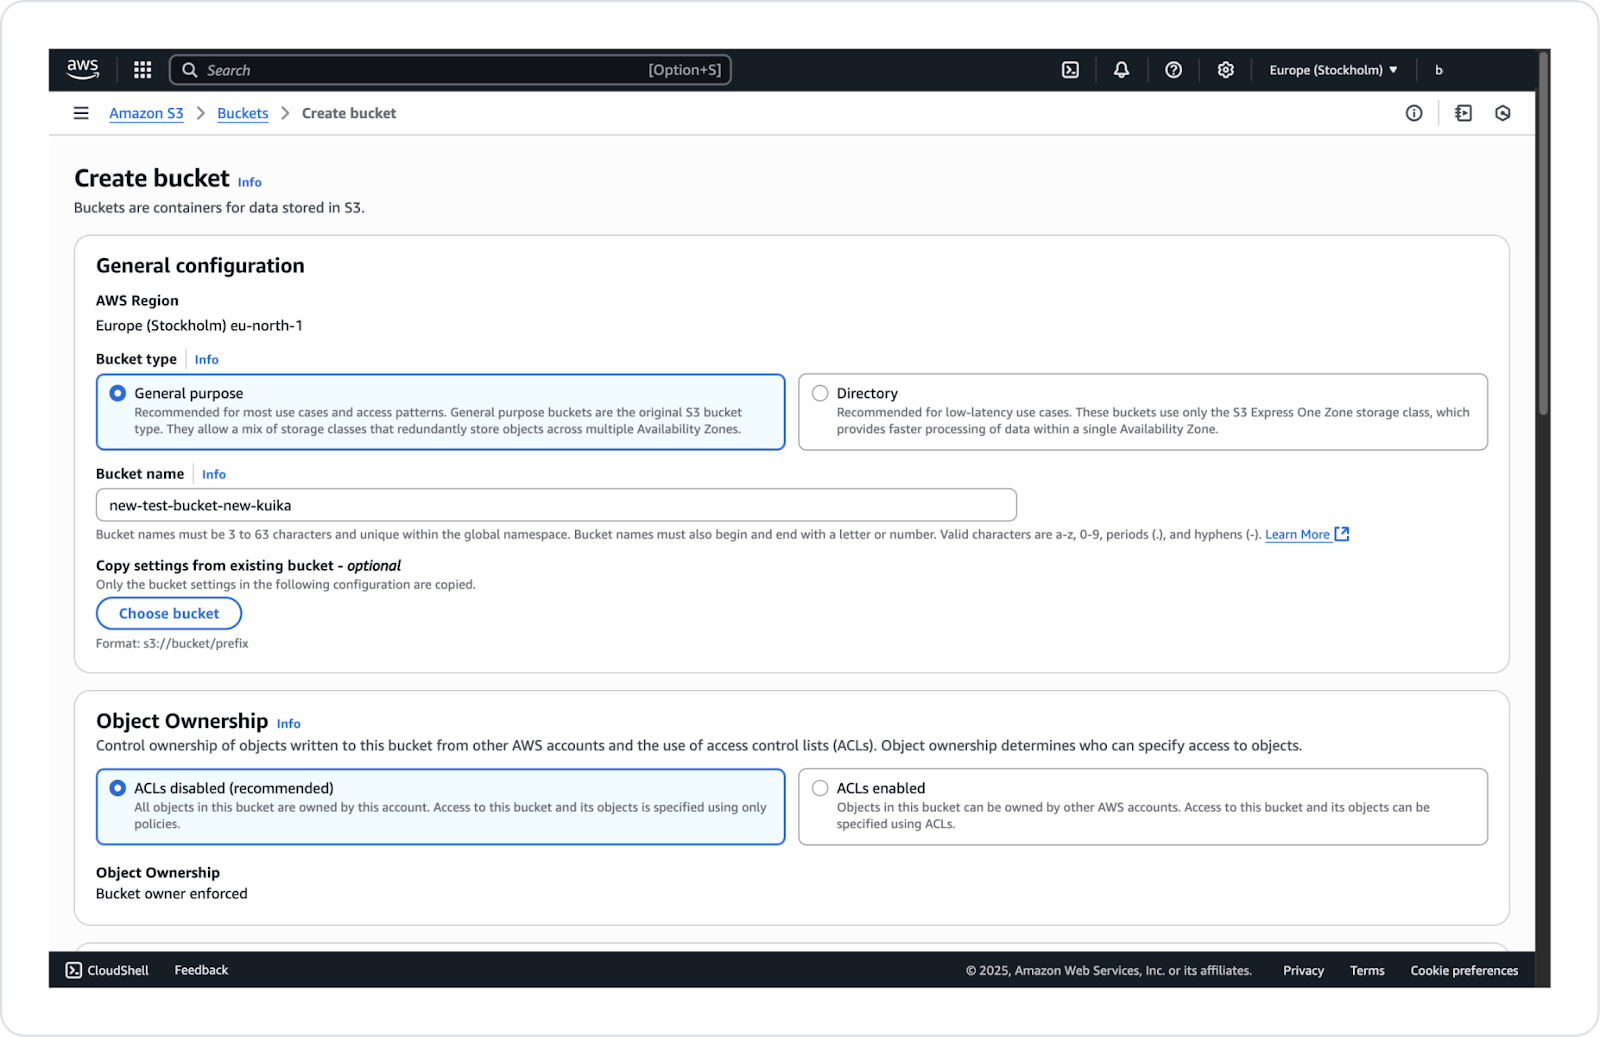
Task: Toggle the side navigation hamburger menu
Action: coord(81,113)
